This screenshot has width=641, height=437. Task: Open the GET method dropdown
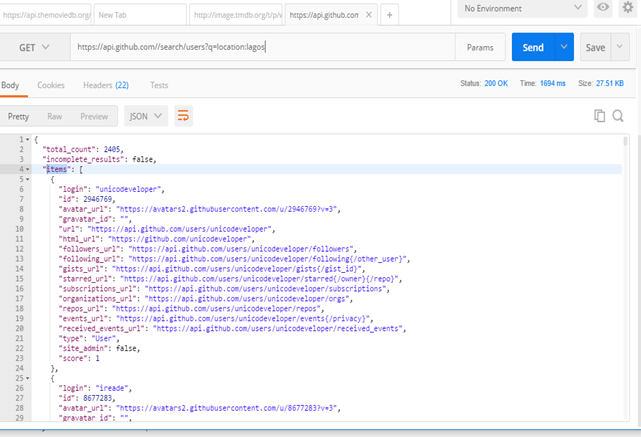coord(34,47)
